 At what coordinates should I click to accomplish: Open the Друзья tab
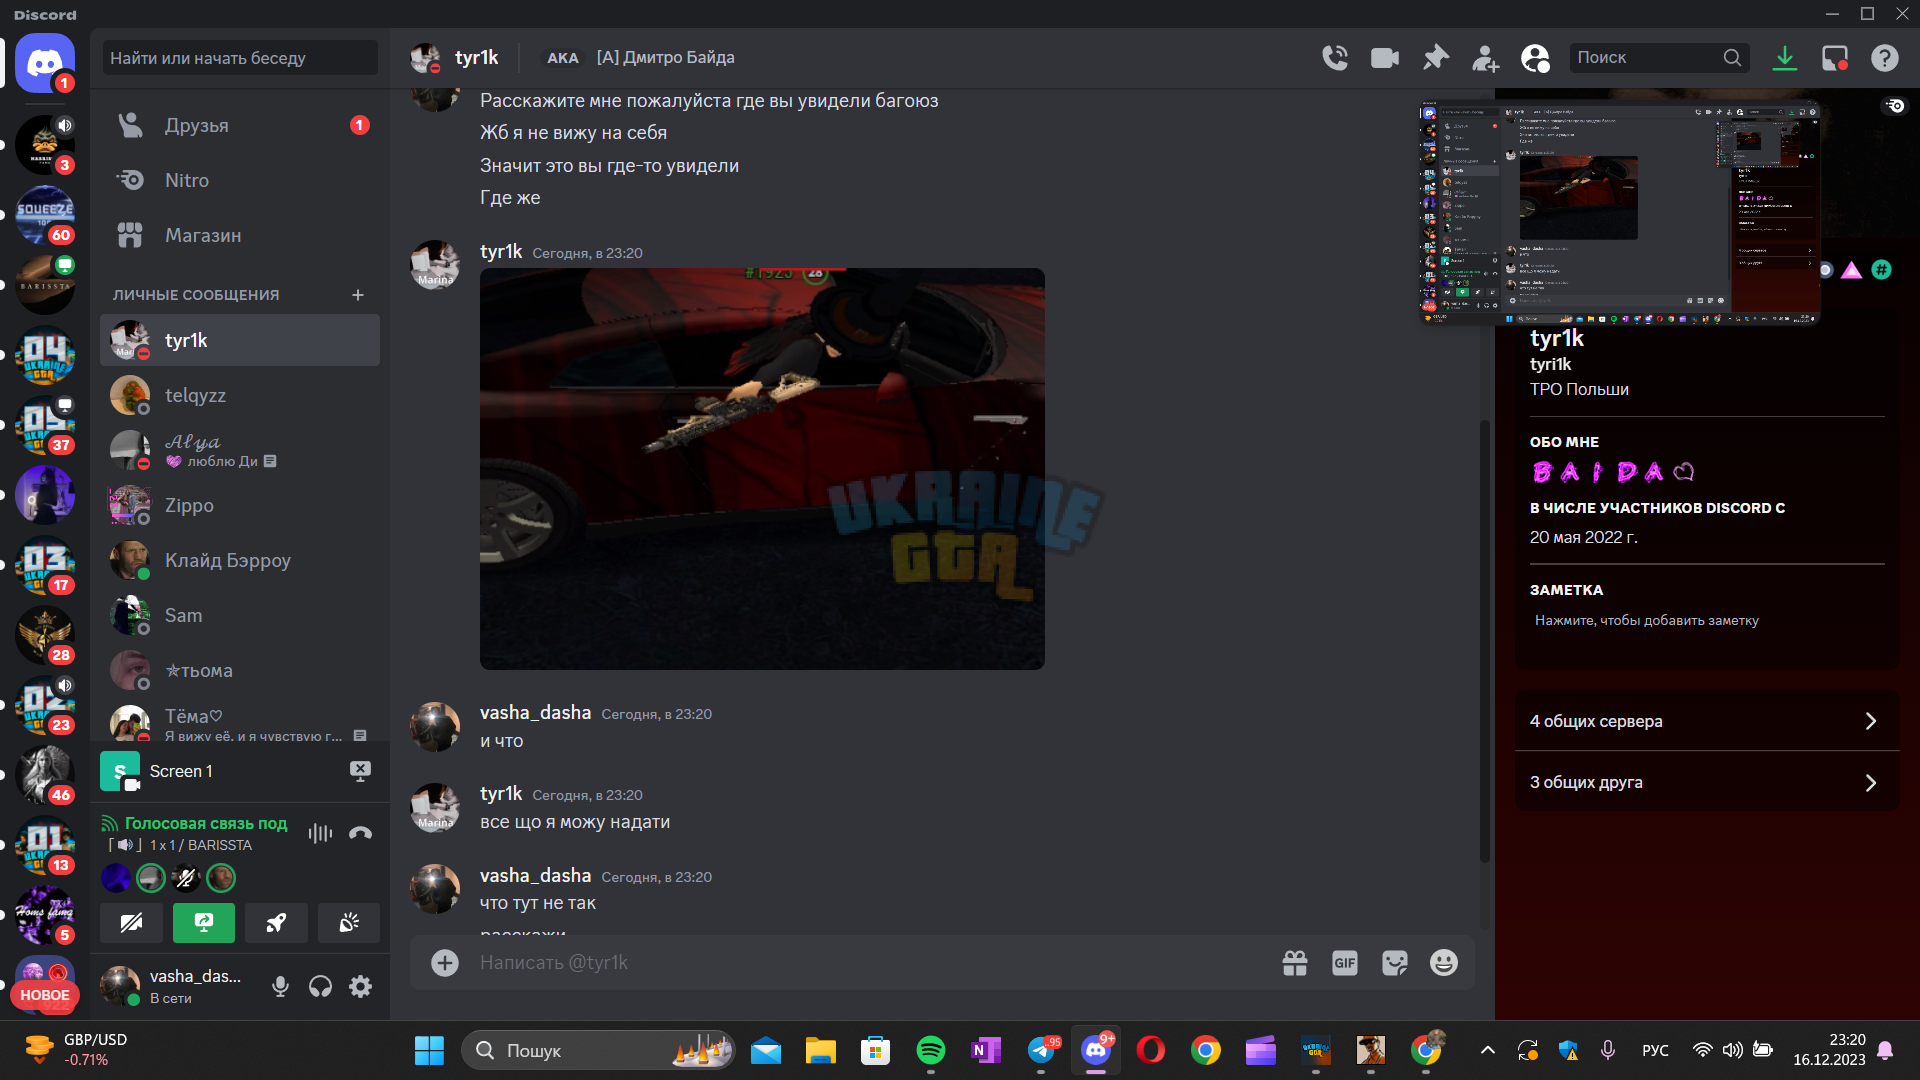(240, 125)
